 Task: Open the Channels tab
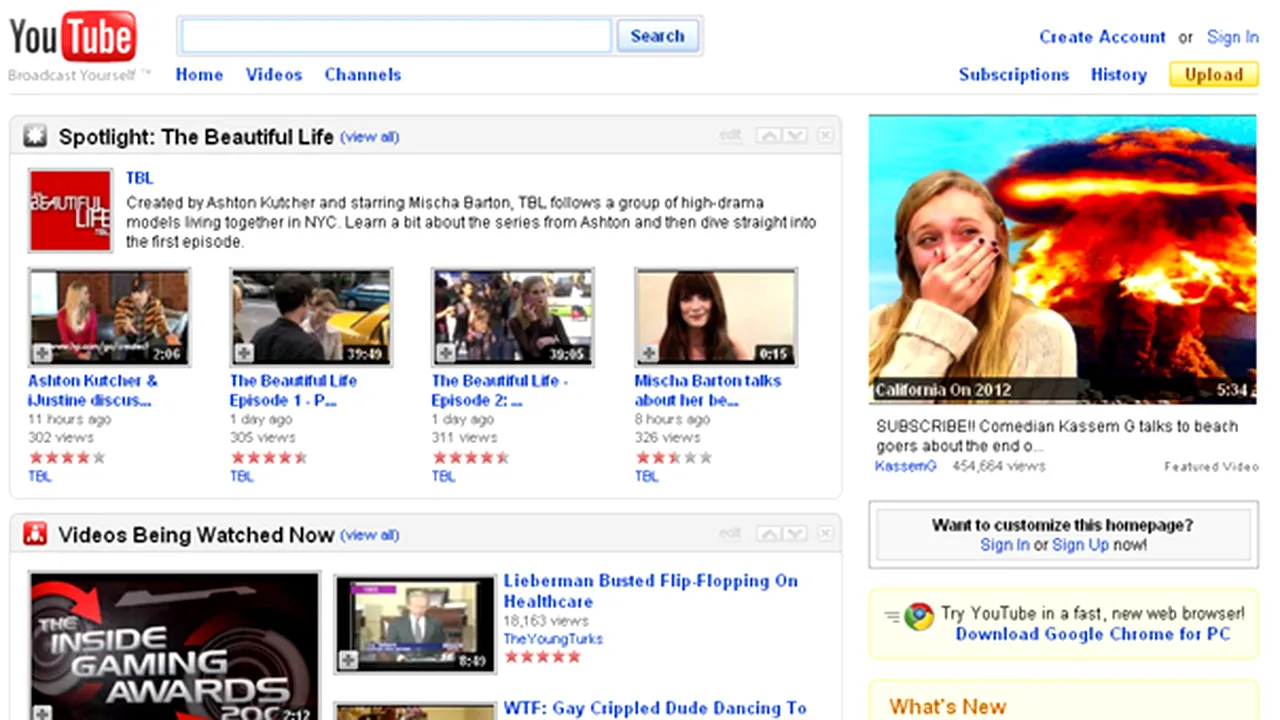pyautogui.click(x=363, y=75)
